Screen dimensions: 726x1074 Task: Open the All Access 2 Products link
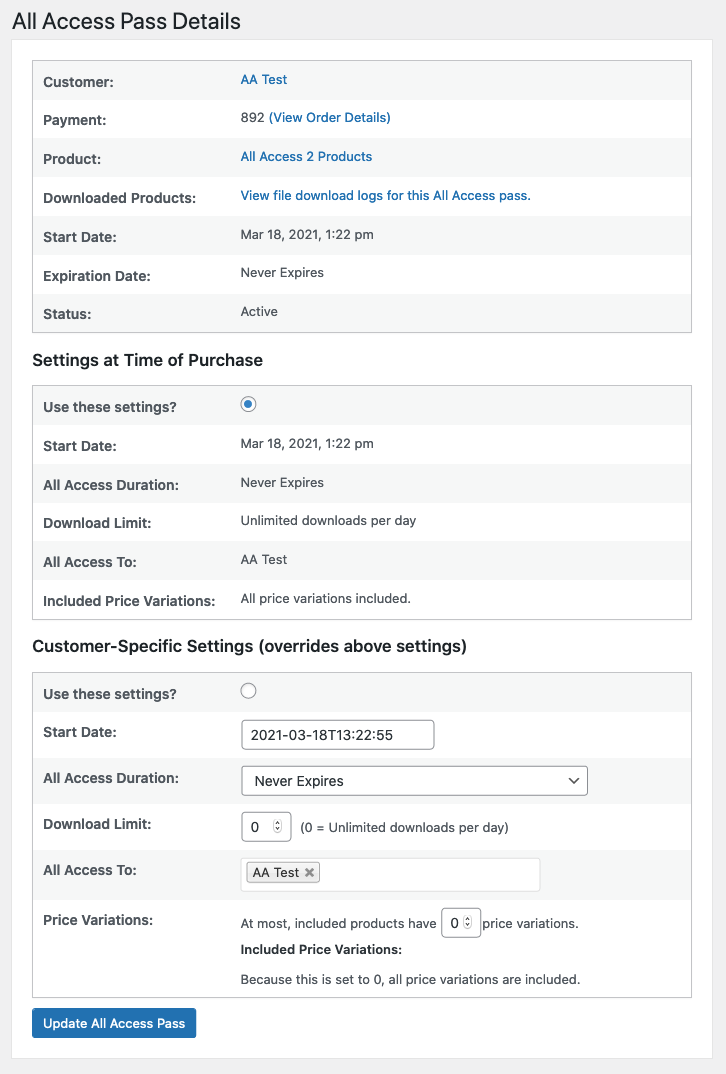306,157
